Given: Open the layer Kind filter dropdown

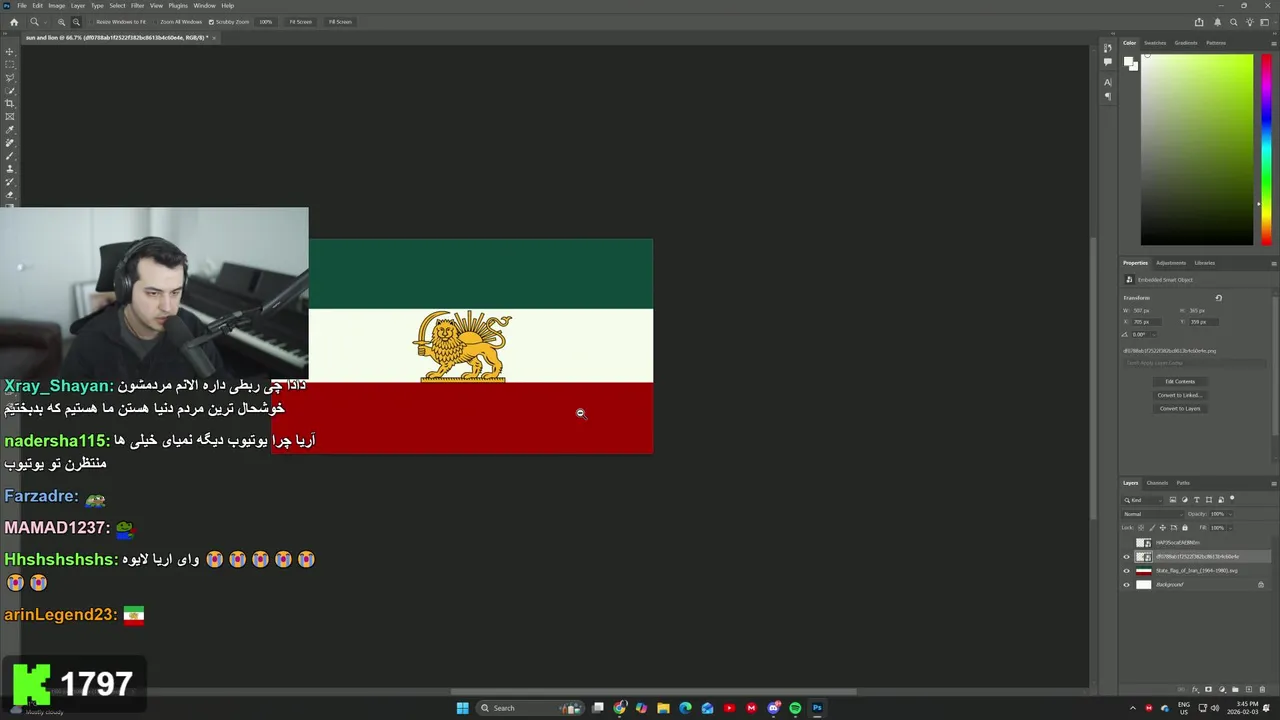Looking at the screenshot, I should pyautogui.click(x=1143, y=500).
